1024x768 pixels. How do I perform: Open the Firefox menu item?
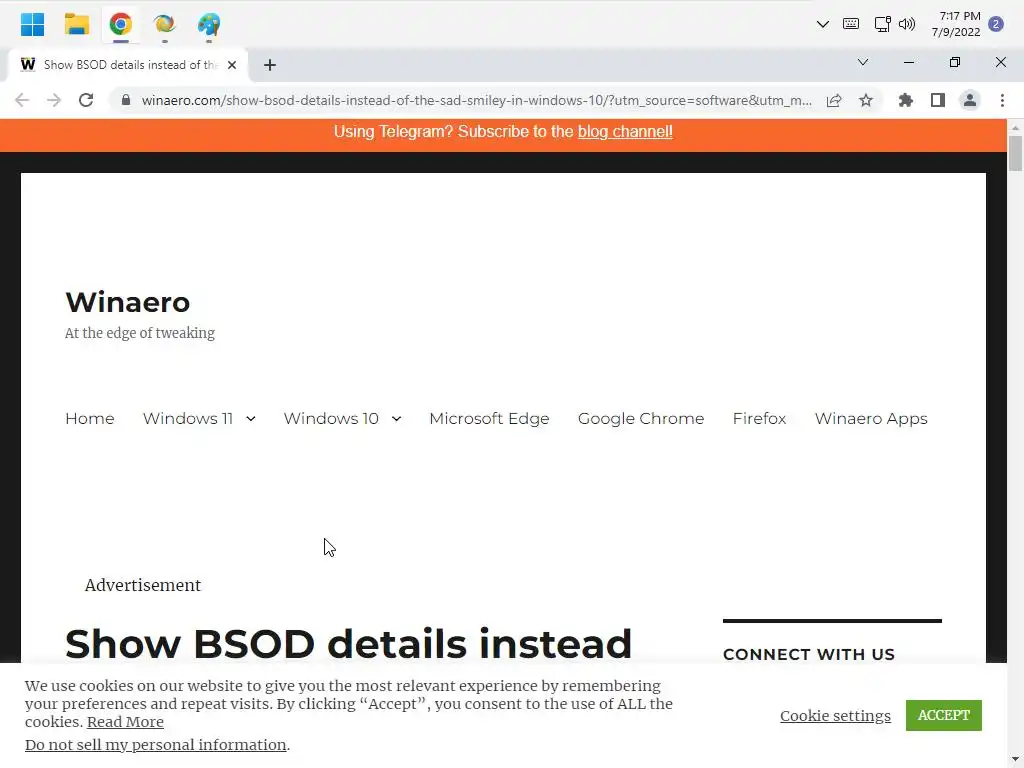[x=759, y=419]
